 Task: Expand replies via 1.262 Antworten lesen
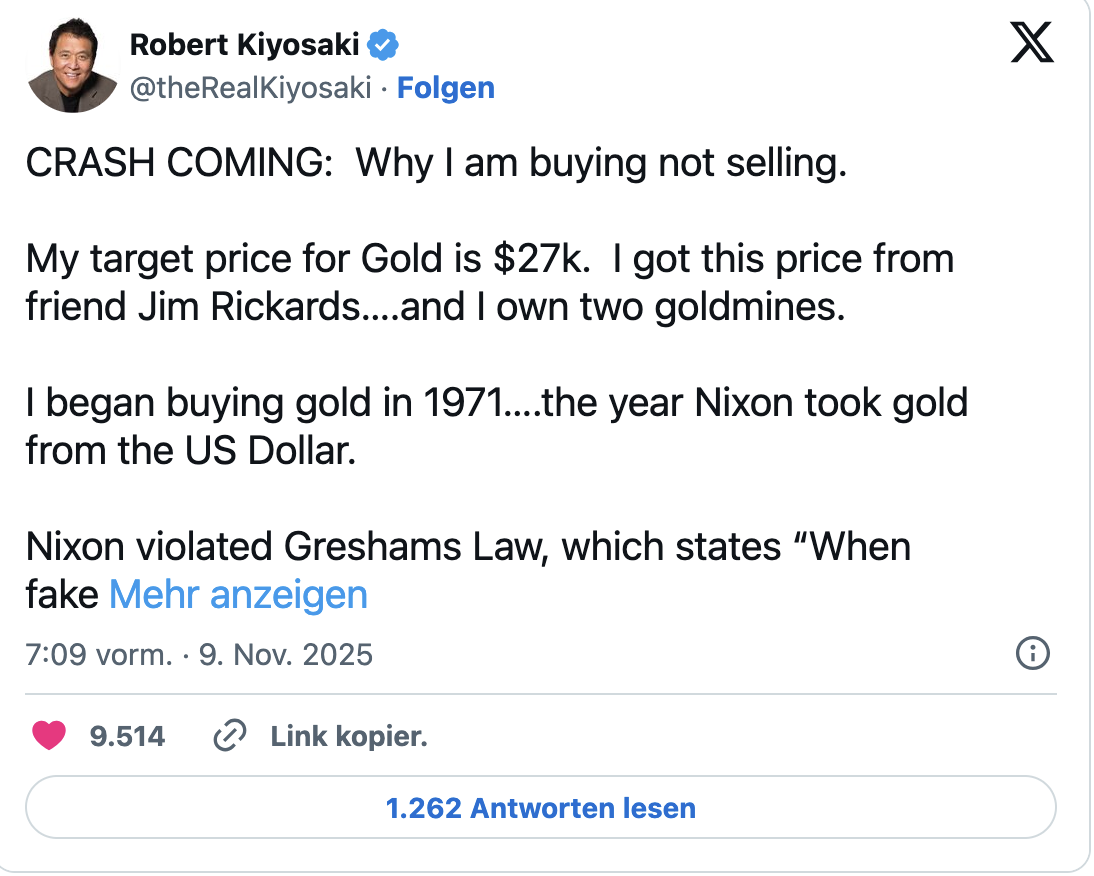(542, 807)
